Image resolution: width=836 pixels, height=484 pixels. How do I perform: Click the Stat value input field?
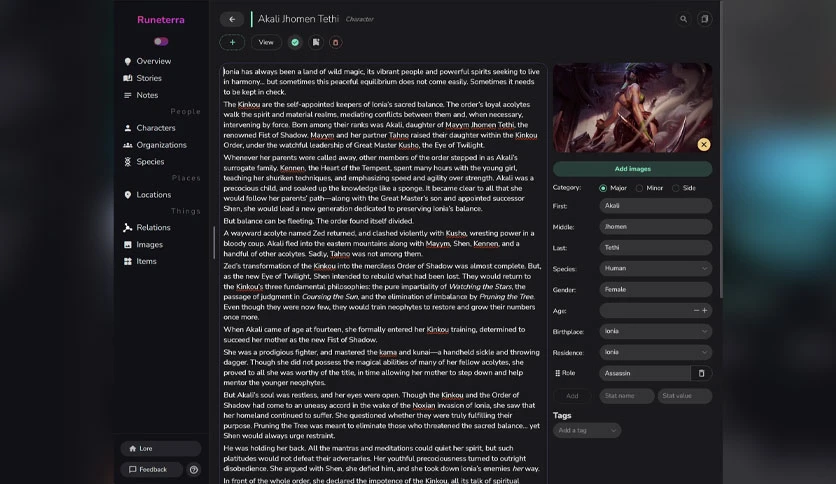684,396
